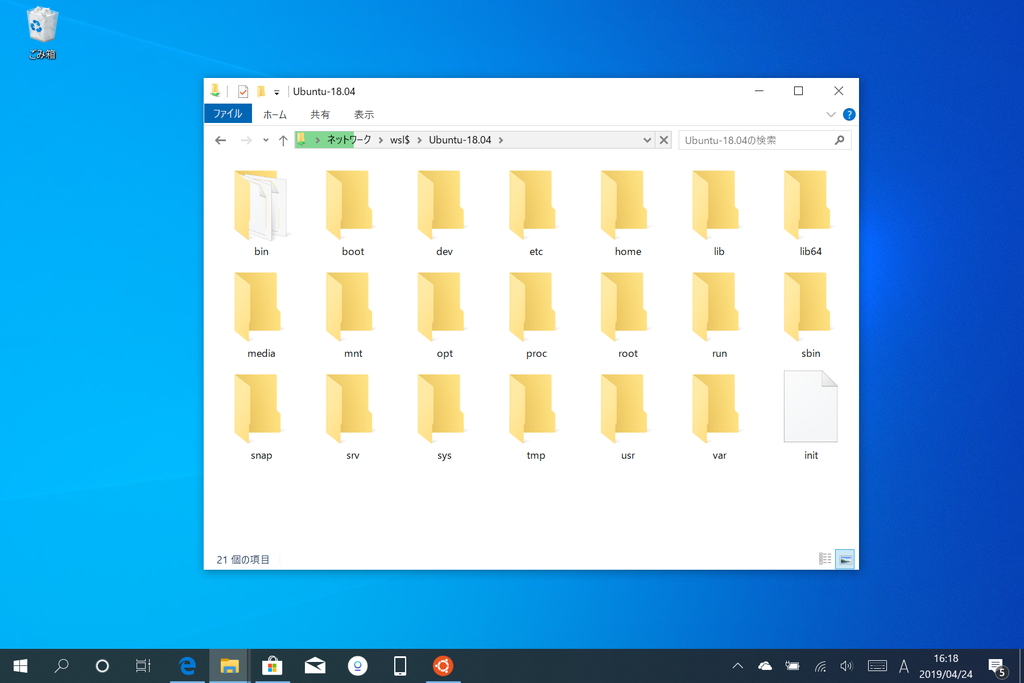Open the lib folder
This screenshot has height=683, width=1024.
[x=719, y=213]
